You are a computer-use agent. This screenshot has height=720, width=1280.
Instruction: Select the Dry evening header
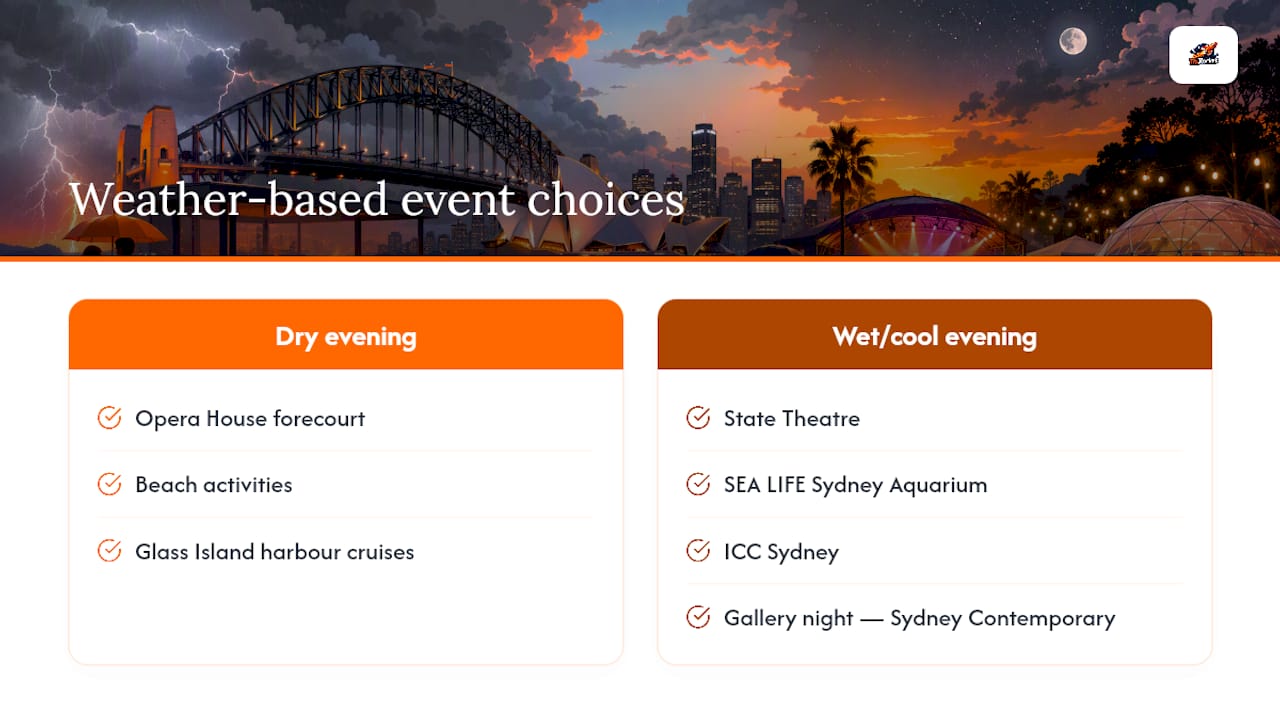click(346, 335)
